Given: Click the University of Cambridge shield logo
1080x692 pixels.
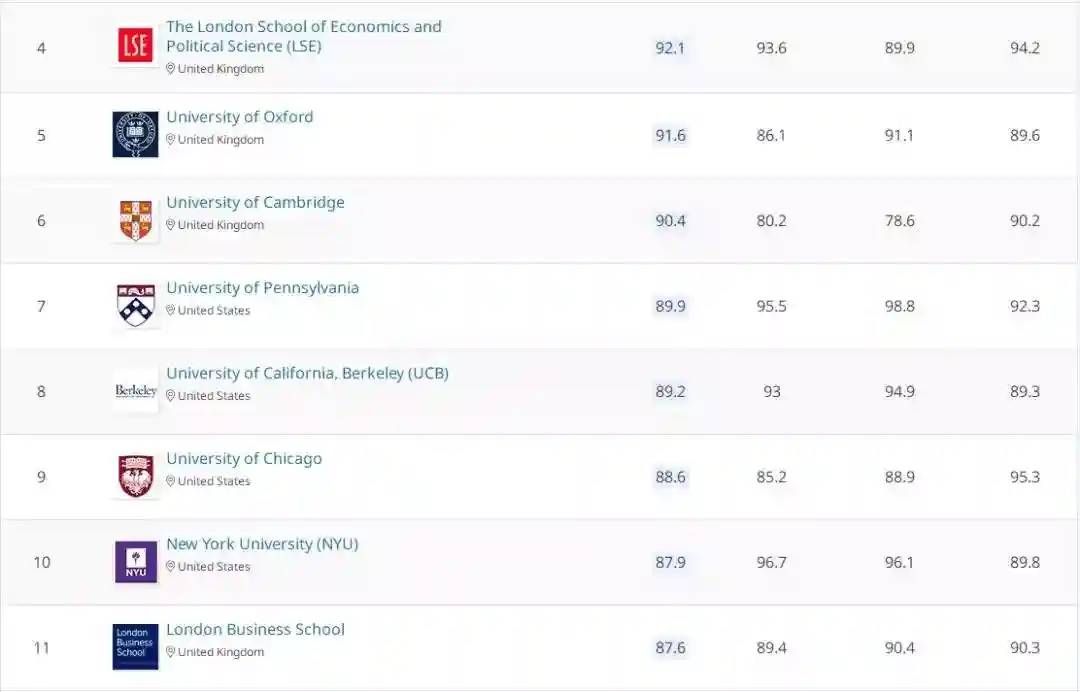Looking at the screenshot, I should [x=135, y=220].
